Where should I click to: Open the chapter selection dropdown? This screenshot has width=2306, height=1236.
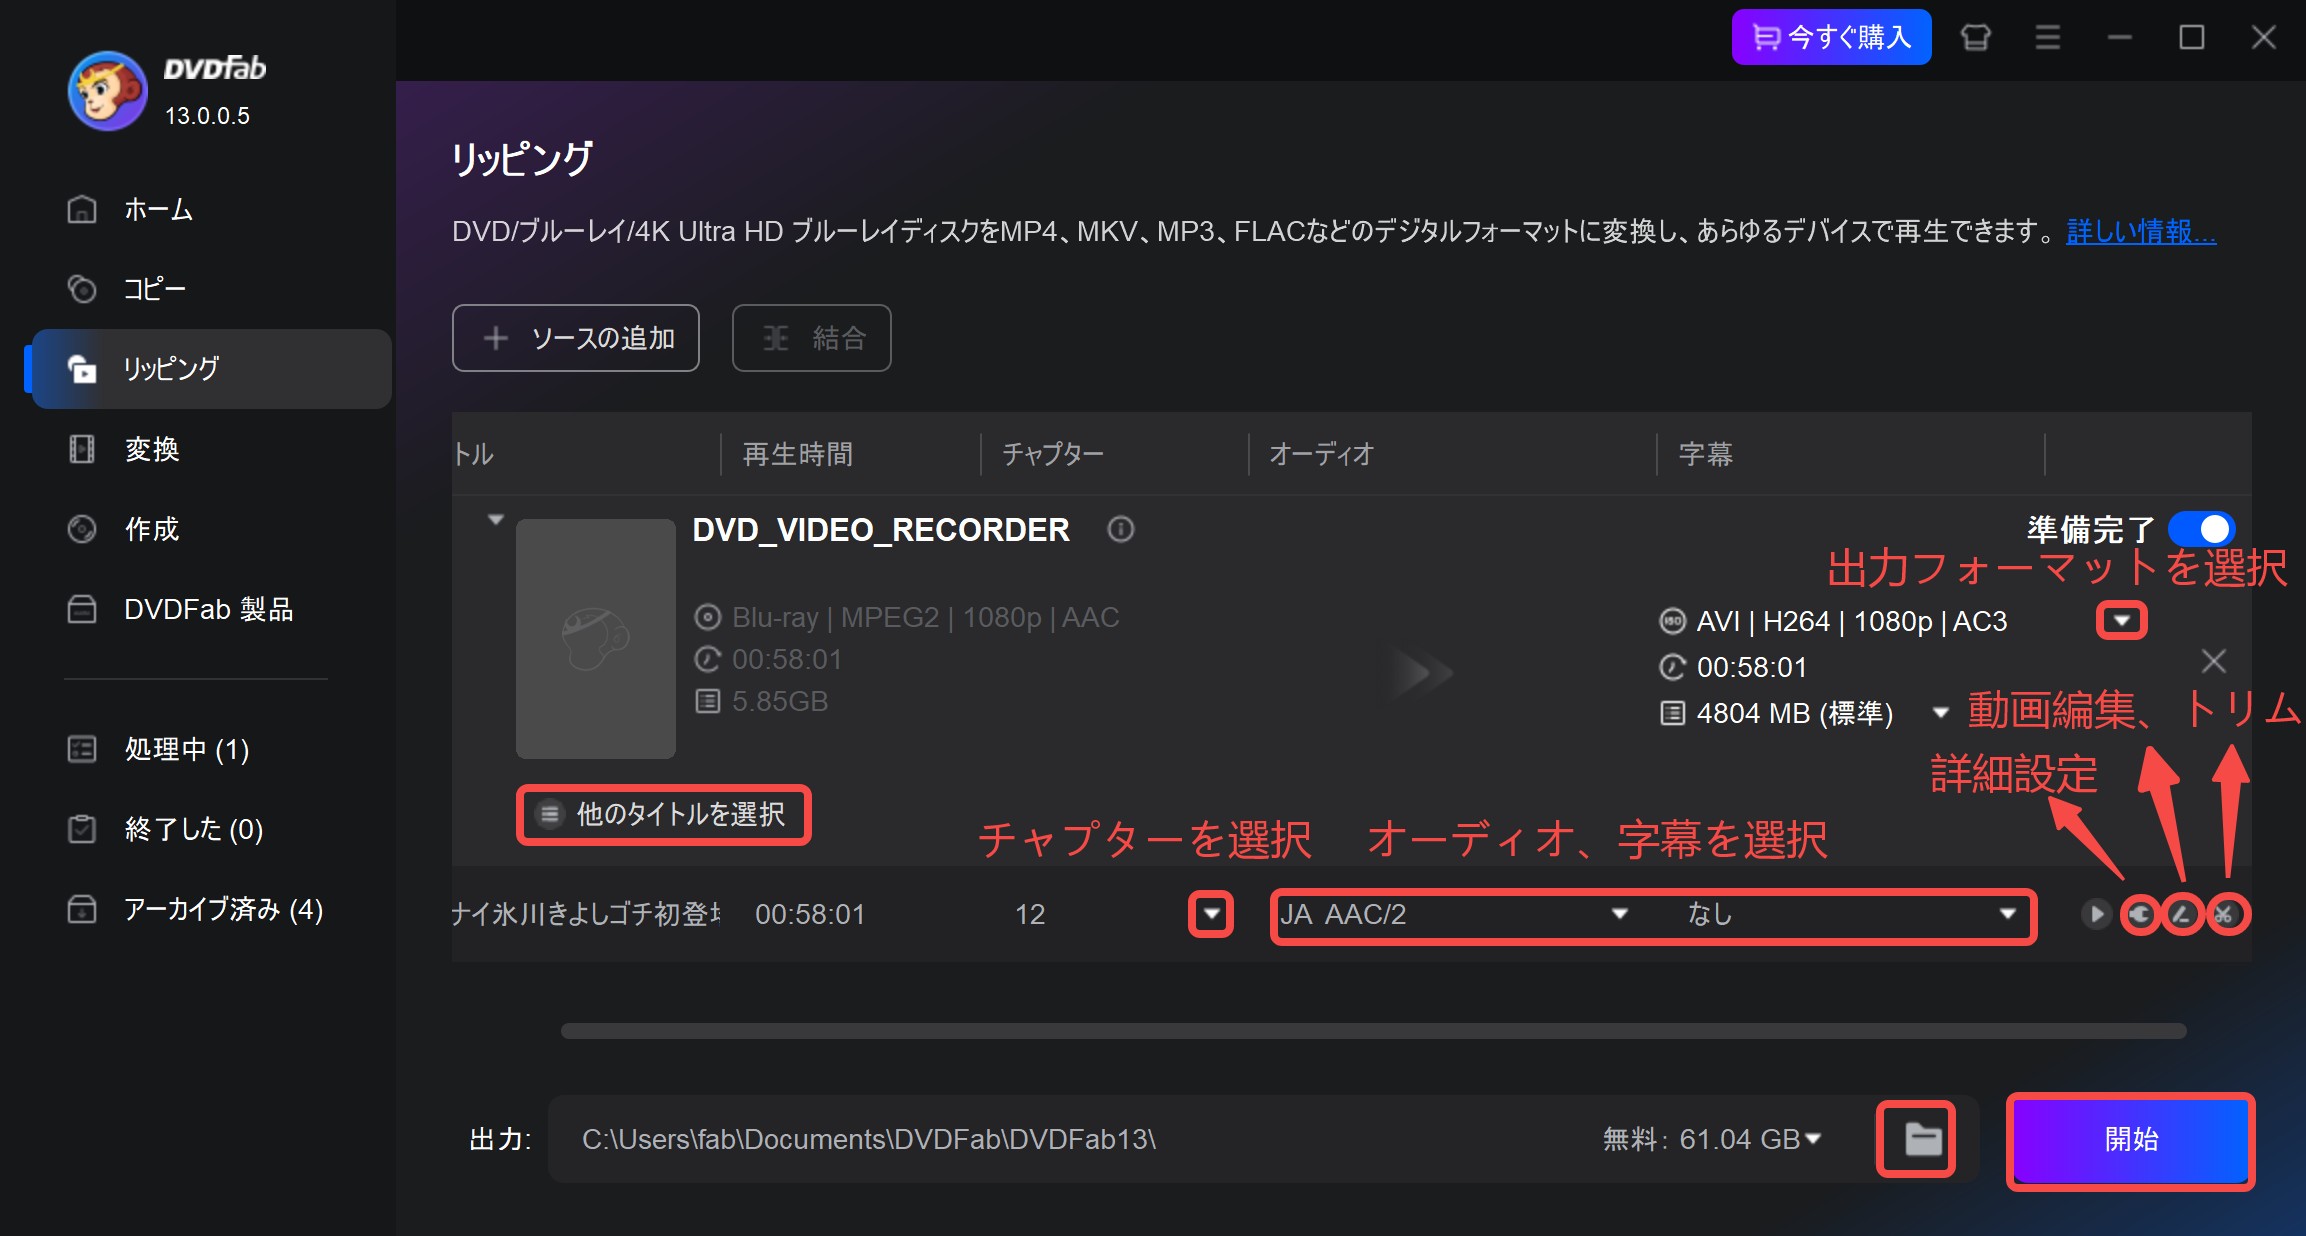(1211, 914)
